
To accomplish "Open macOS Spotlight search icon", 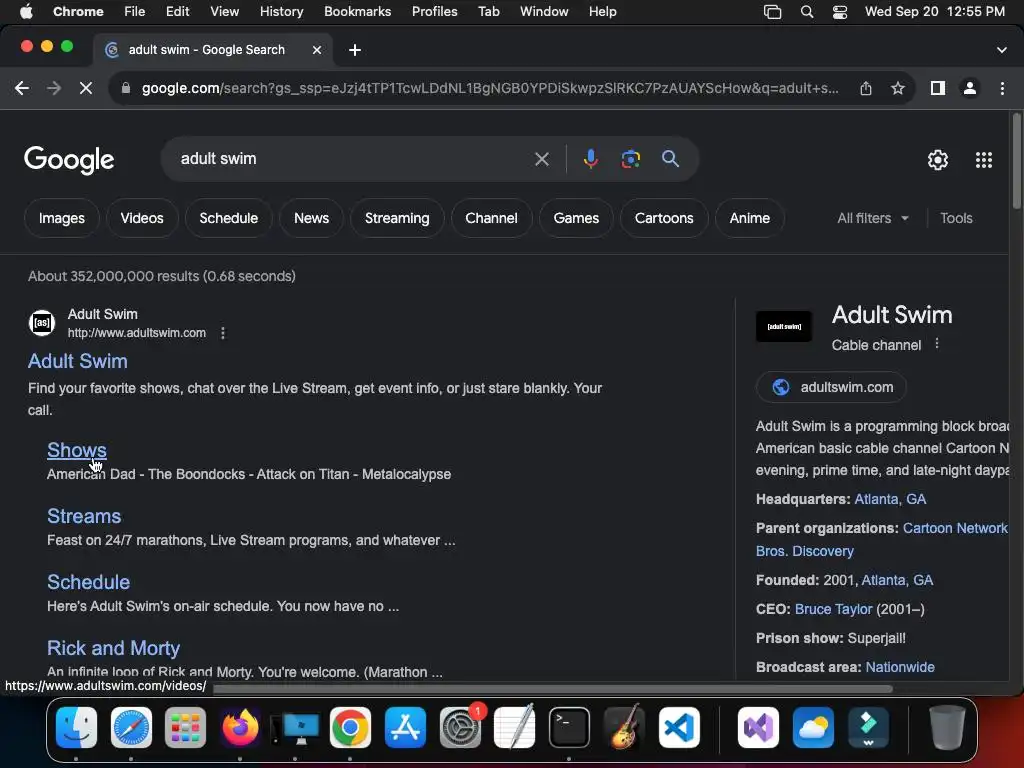I will point(807,12).
